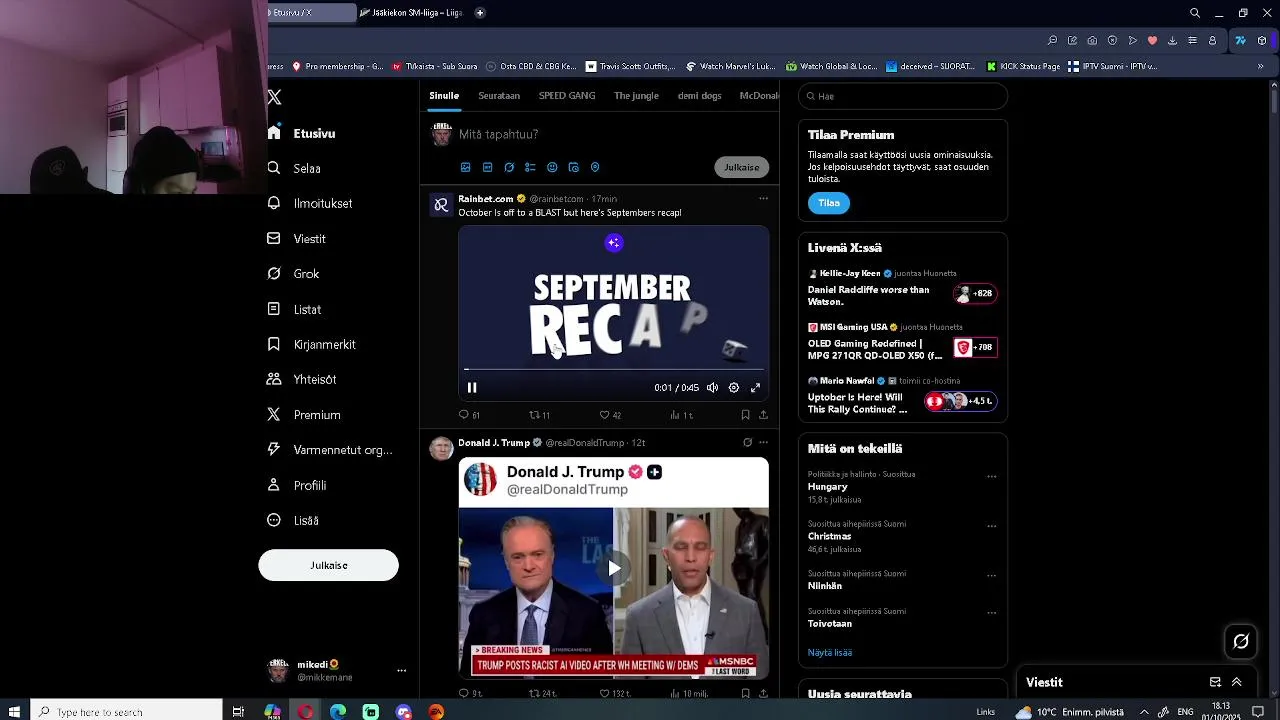Screen dimensions: 1280x720
Task: Open Windows Start menu
Action: (14, 712)
